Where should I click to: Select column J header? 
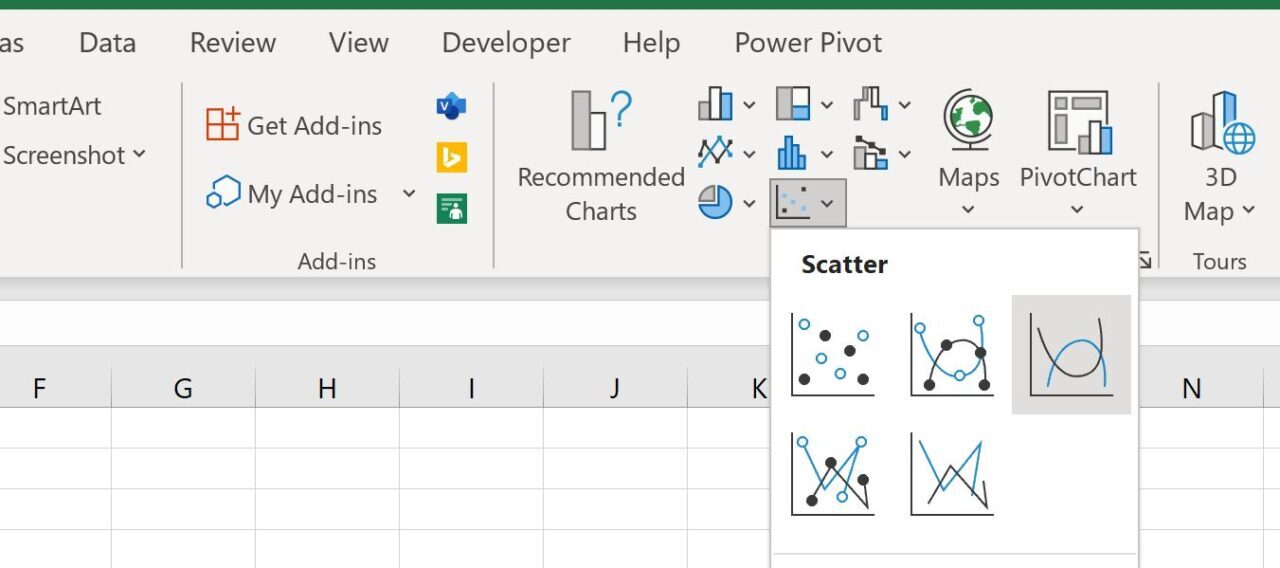[x=615, y=388]
